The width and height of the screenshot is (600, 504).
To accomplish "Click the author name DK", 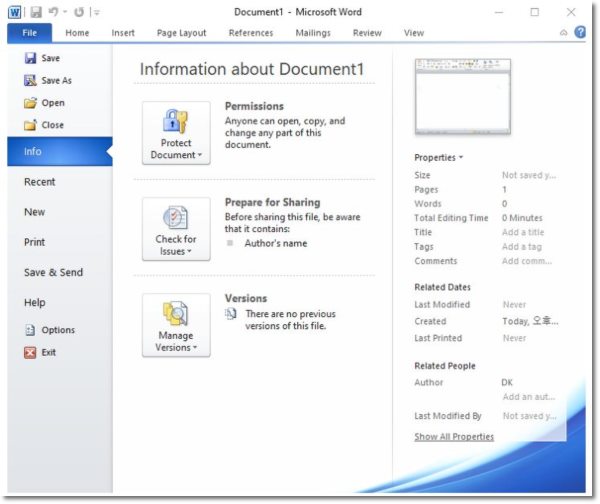I will click(507, 382).
